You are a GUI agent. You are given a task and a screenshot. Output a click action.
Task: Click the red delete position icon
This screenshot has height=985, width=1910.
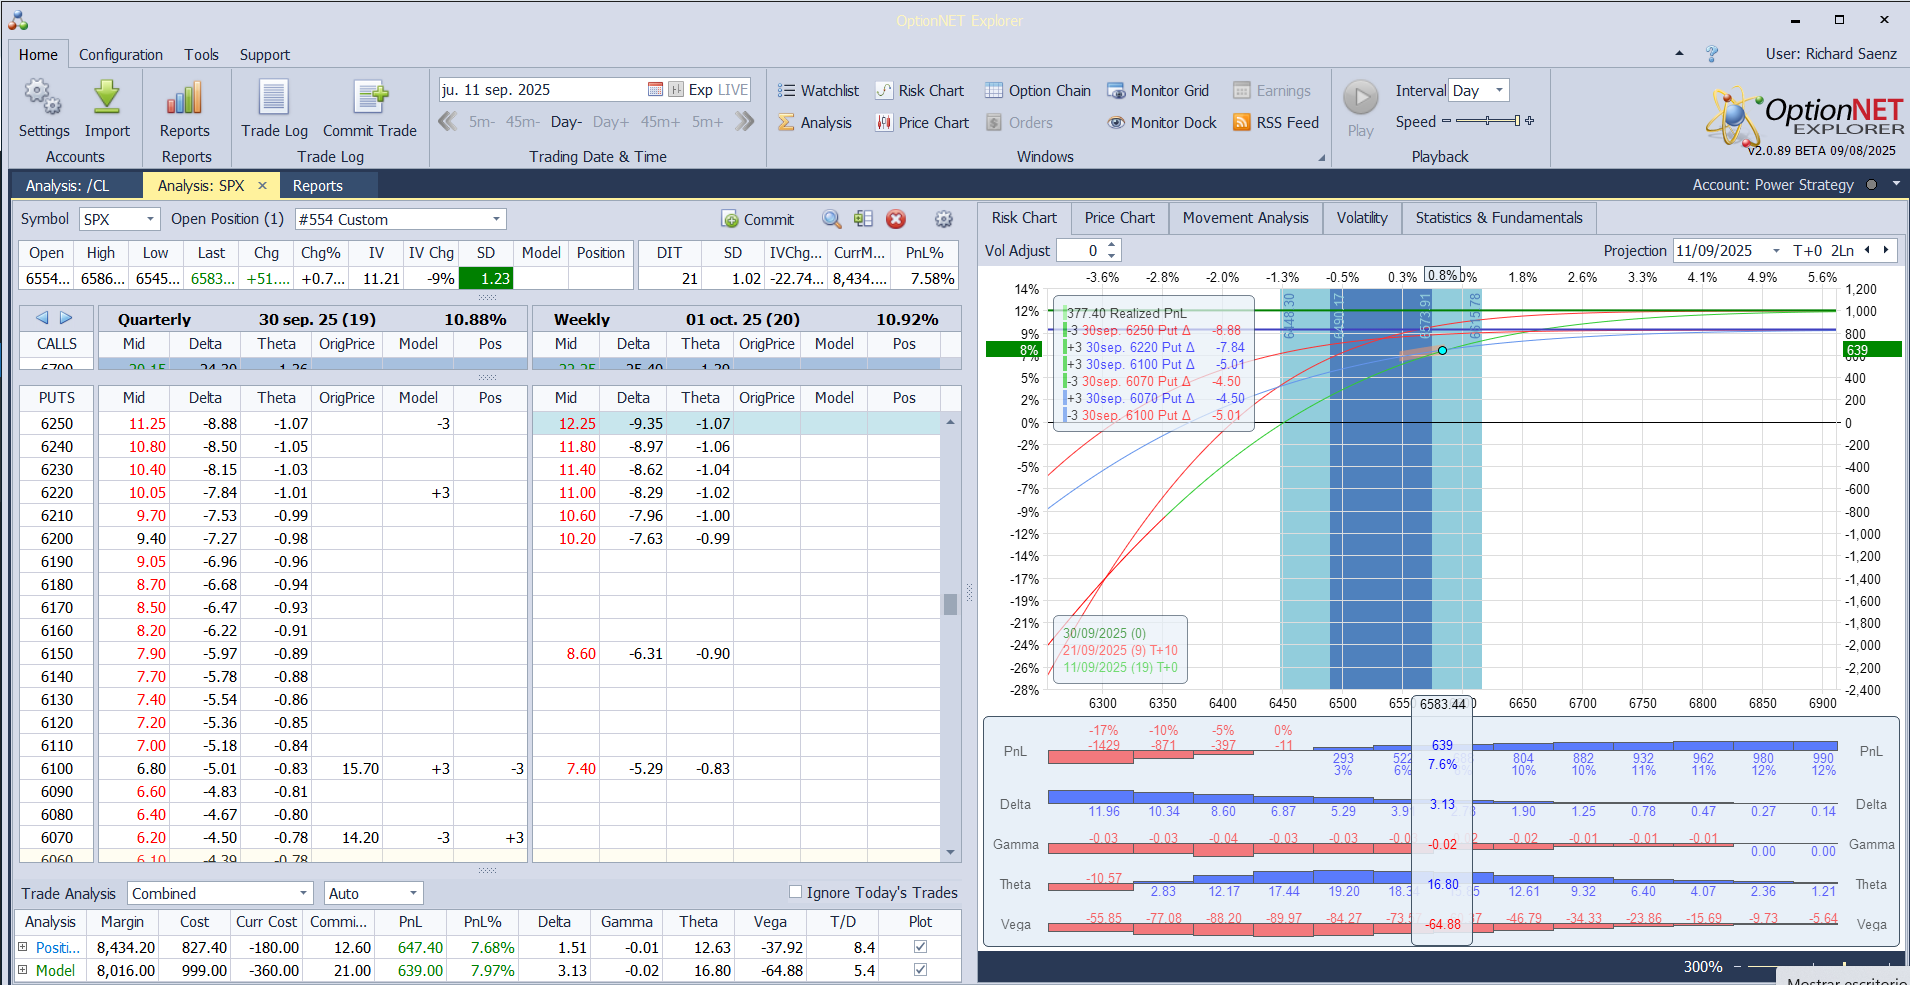click(x=896, y=219)
